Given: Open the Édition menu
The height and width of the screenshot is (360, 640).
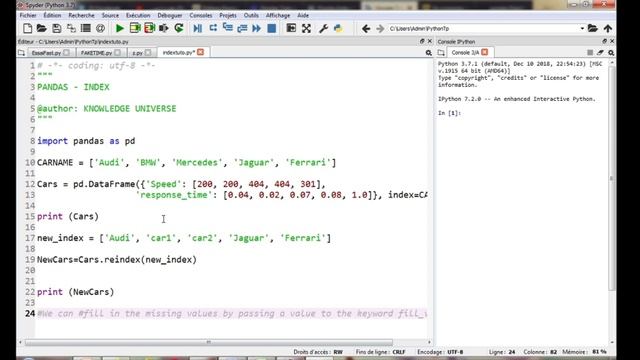Looking at the screenshot, I should pyautogui.click(x=52, y=16).
